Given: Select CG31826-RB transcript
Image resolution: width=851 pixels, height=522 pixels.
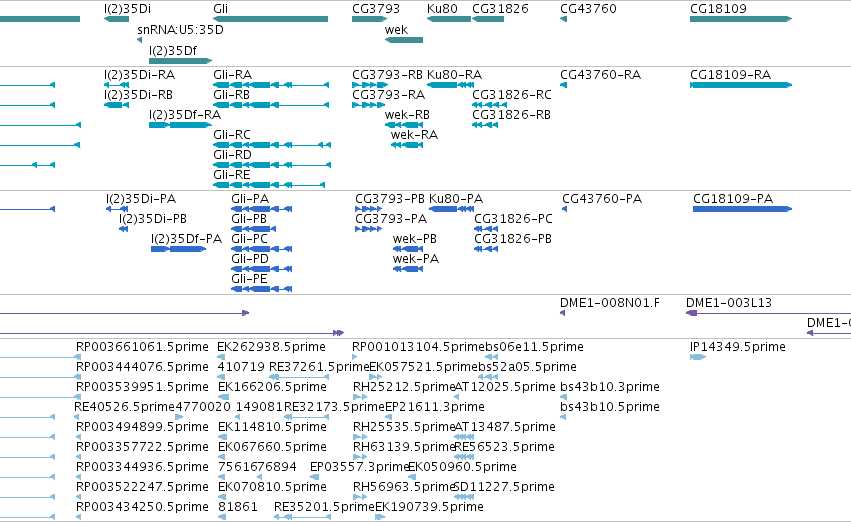Looking at the screenshot, I should point(511,115).
